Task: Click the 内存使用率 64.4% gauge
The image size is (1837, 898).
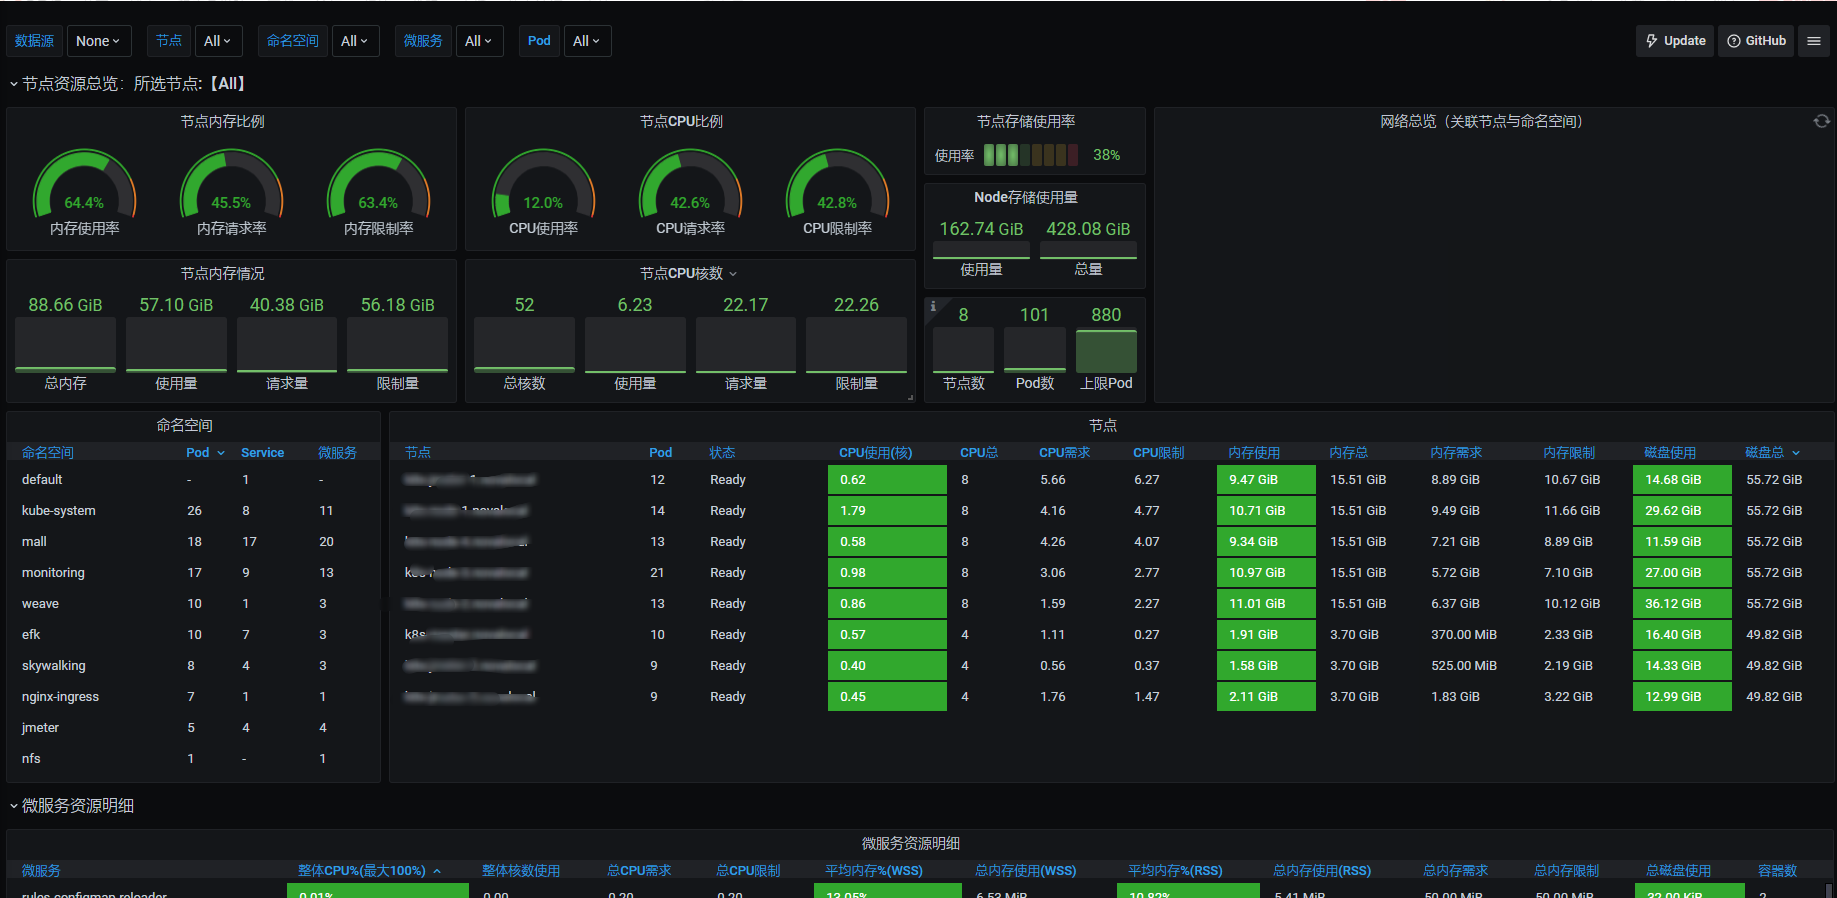Action: [84, 190]
